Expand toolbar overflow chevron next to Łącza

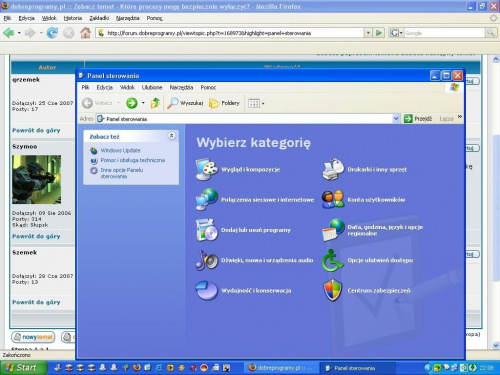pos(460,117)
